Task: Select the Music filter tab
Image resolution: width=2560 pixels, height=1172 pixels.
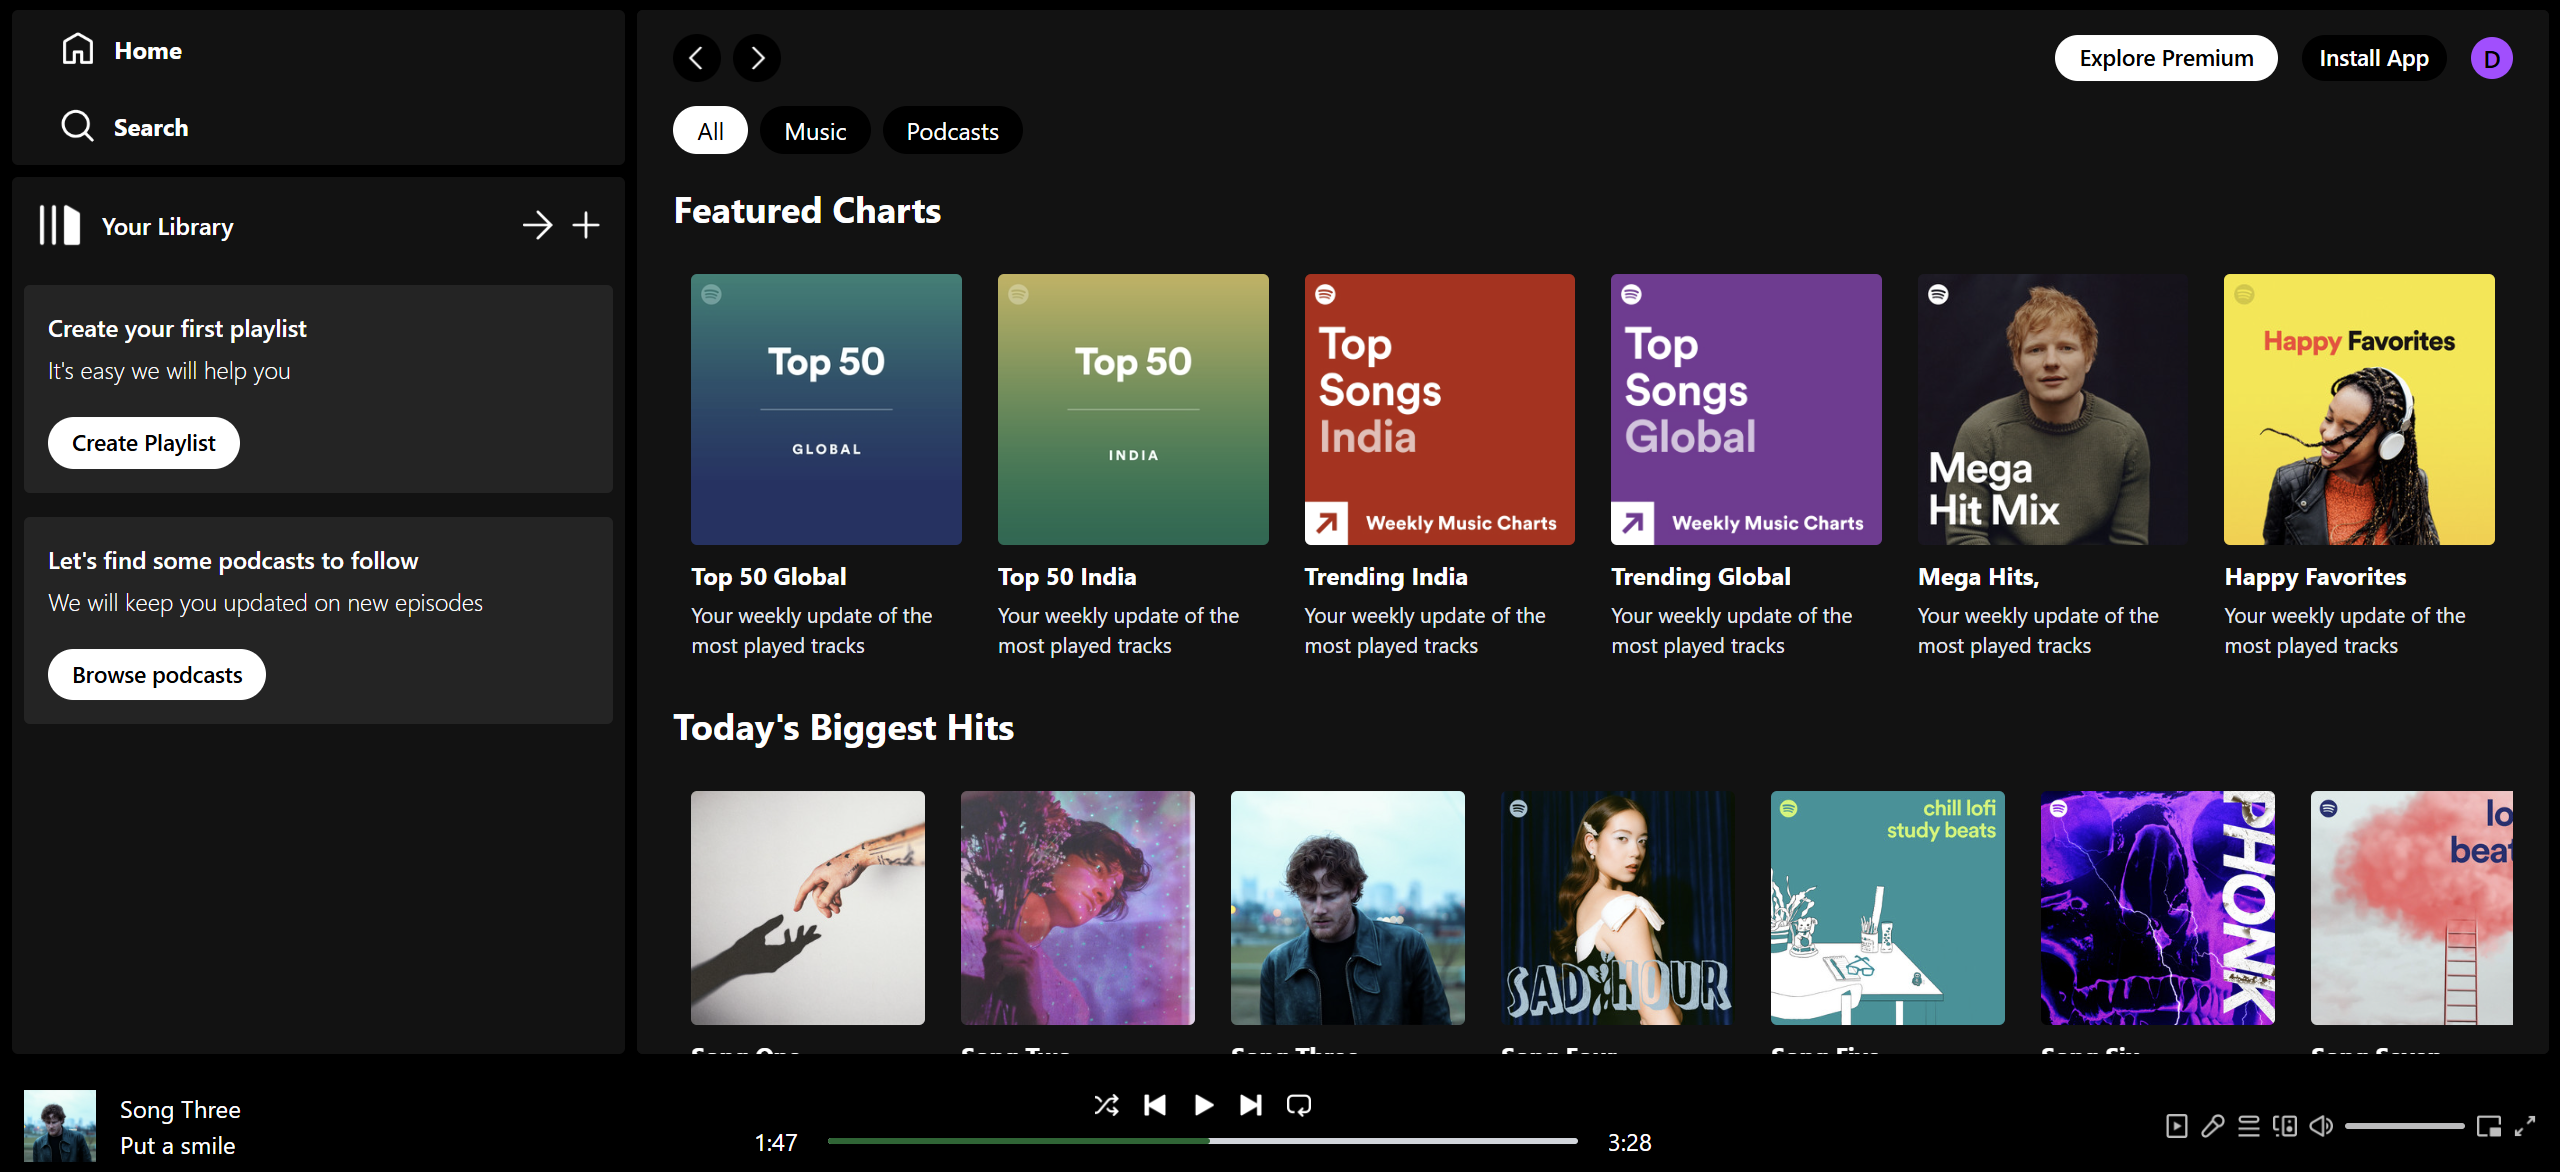Action: click(x=815, y=131)
